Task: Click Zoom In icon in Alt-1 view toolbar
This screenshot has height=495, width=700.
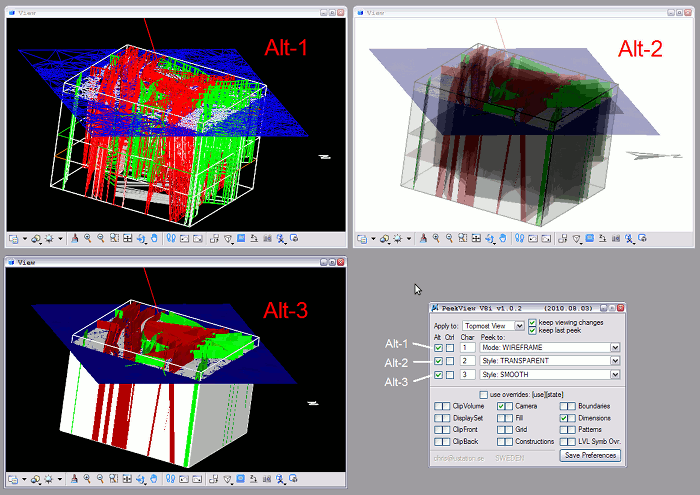Action: [x=89, y=239]
